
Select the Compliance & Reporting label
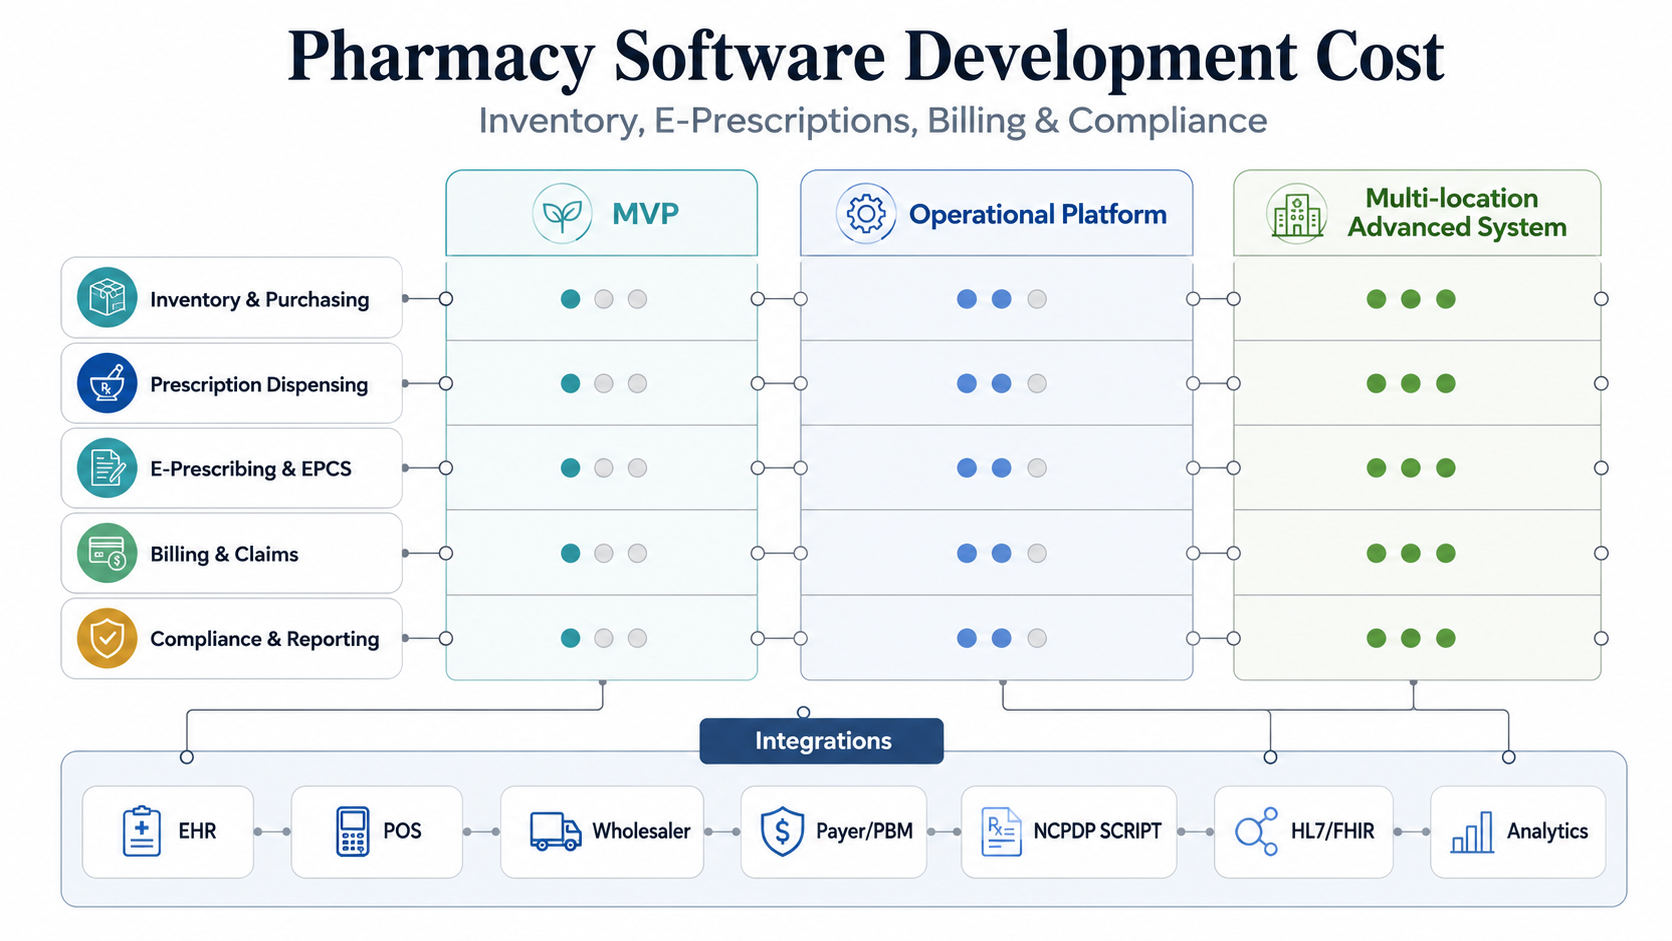tap(265, 639)
